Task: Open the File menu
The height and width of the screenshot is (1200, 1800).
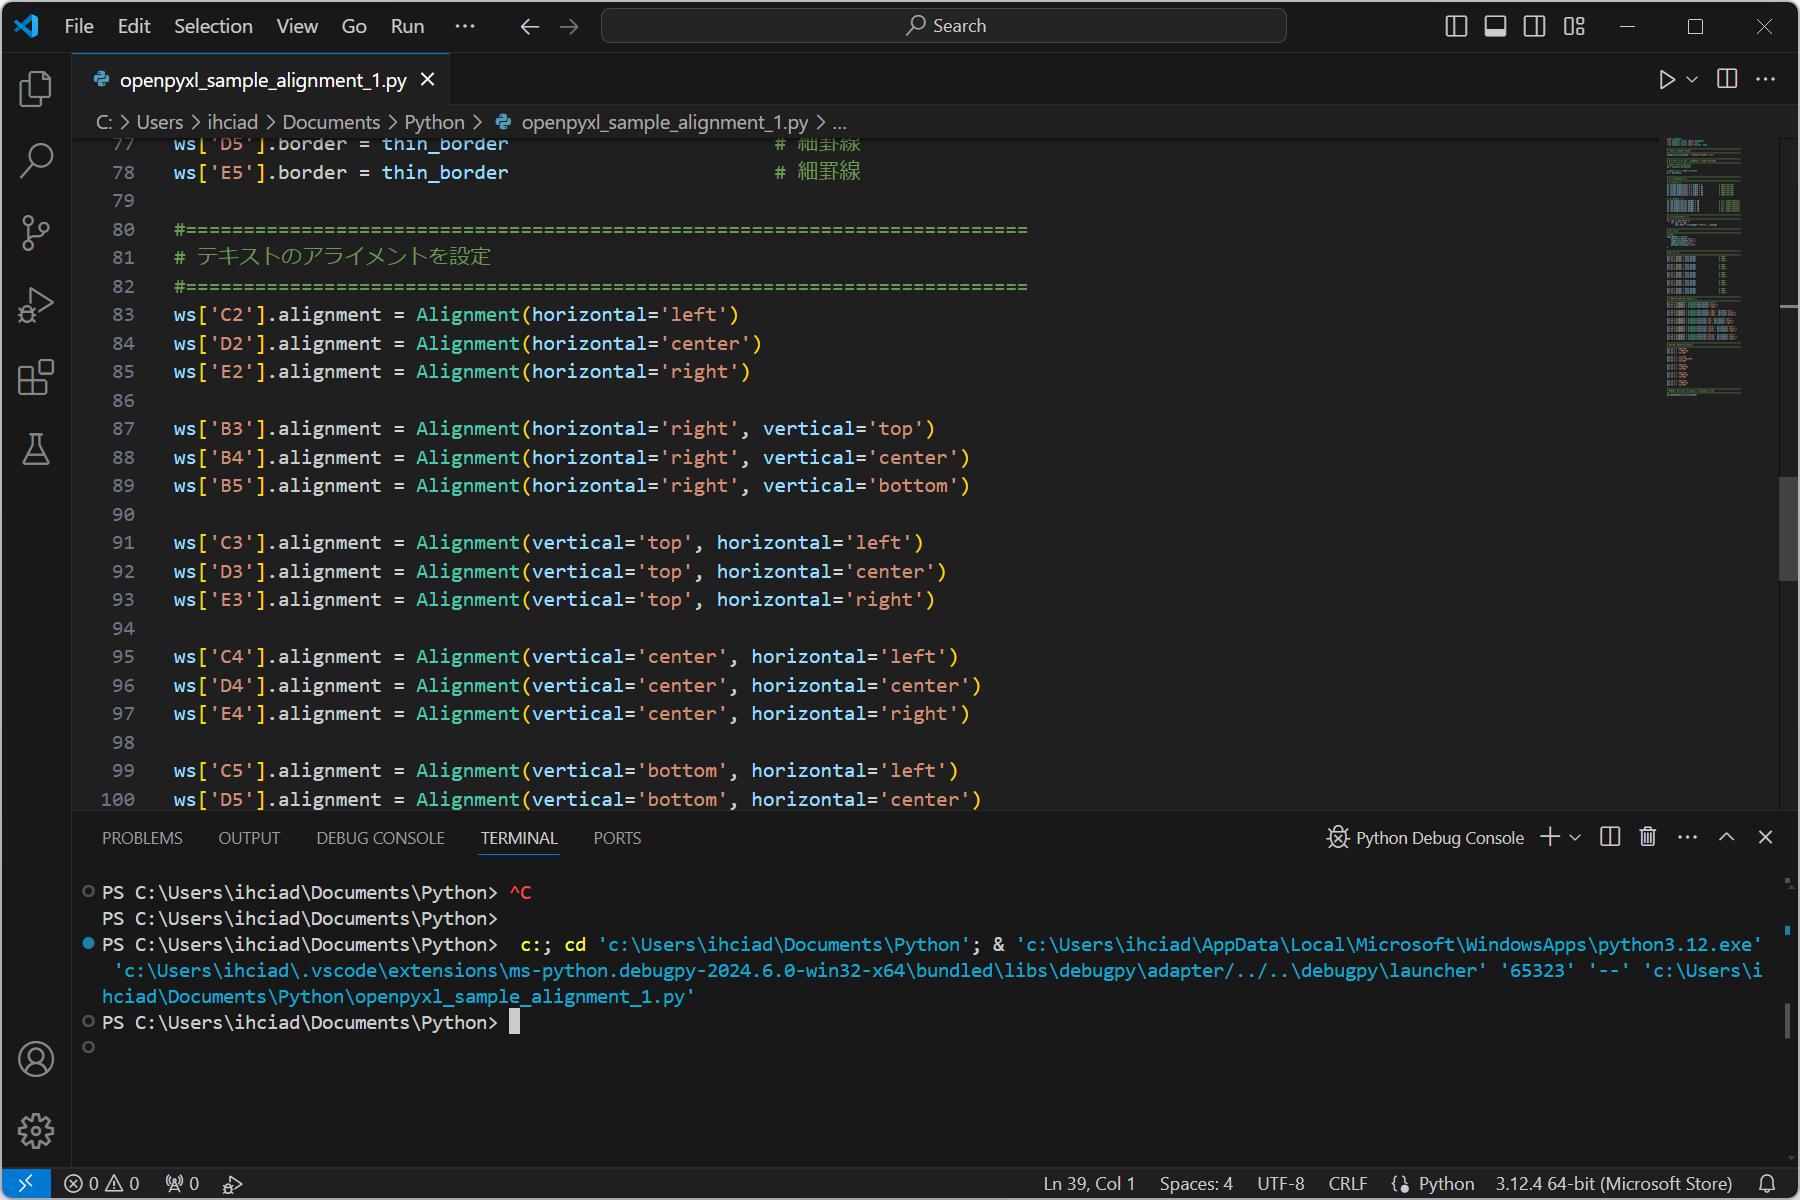Action: tap(79, 26)
